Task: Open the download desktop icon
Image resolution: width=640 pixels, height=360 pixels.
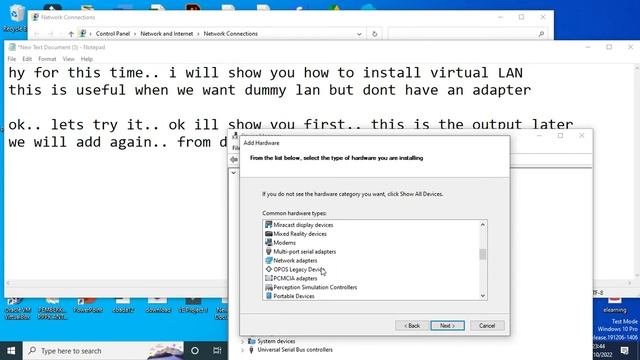Action: coord(158,306)
